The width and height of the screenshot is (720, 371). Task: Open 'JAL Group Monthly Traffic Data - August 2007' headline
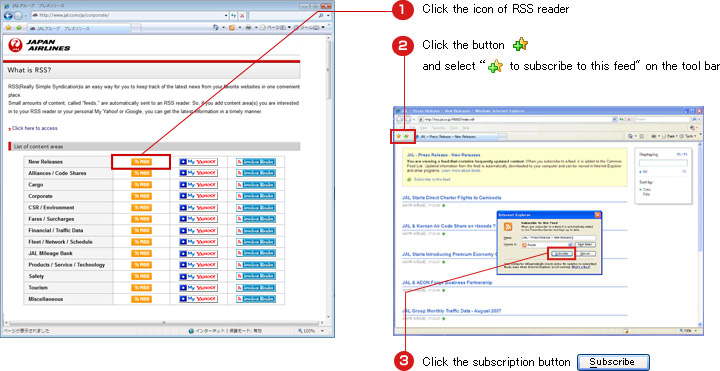tap(451, 311)
